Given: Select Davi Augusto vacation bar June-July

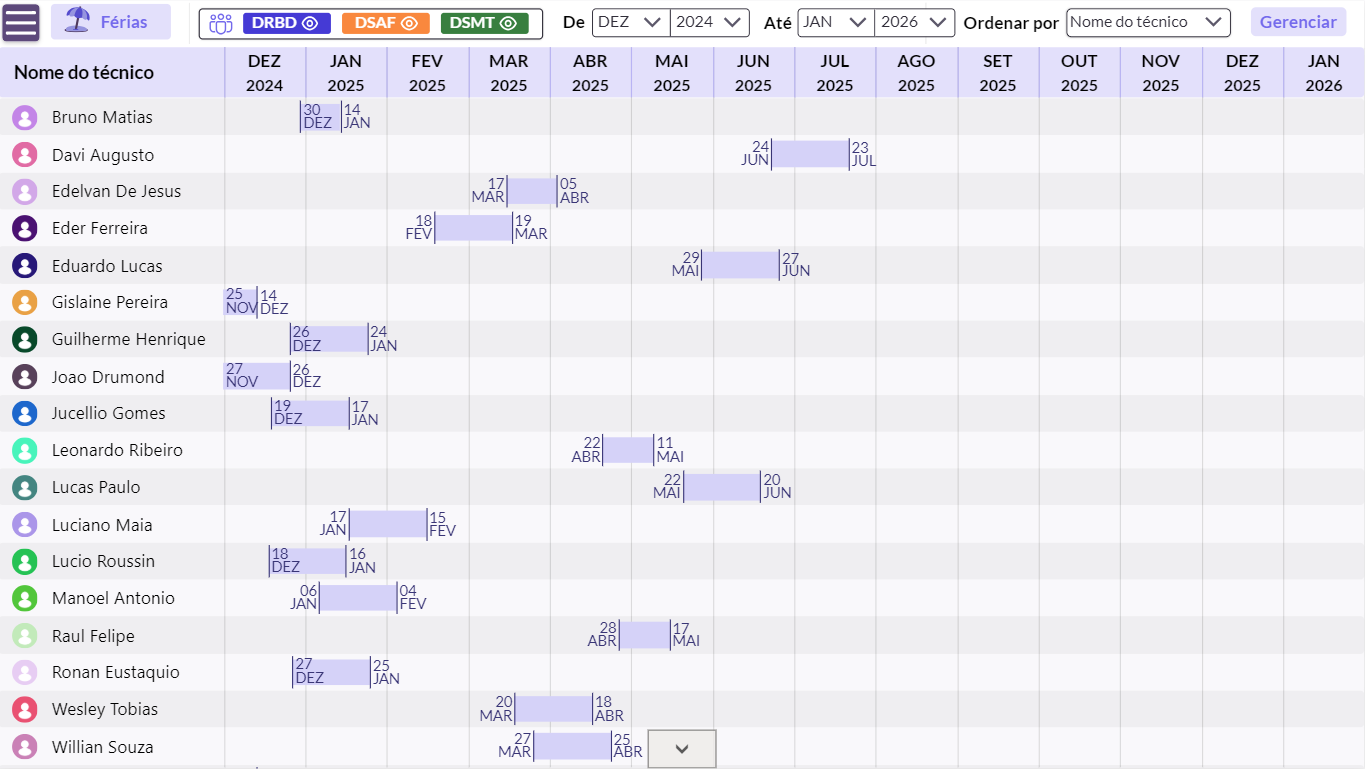Looking at the screenshot, I should click(810, 154).
